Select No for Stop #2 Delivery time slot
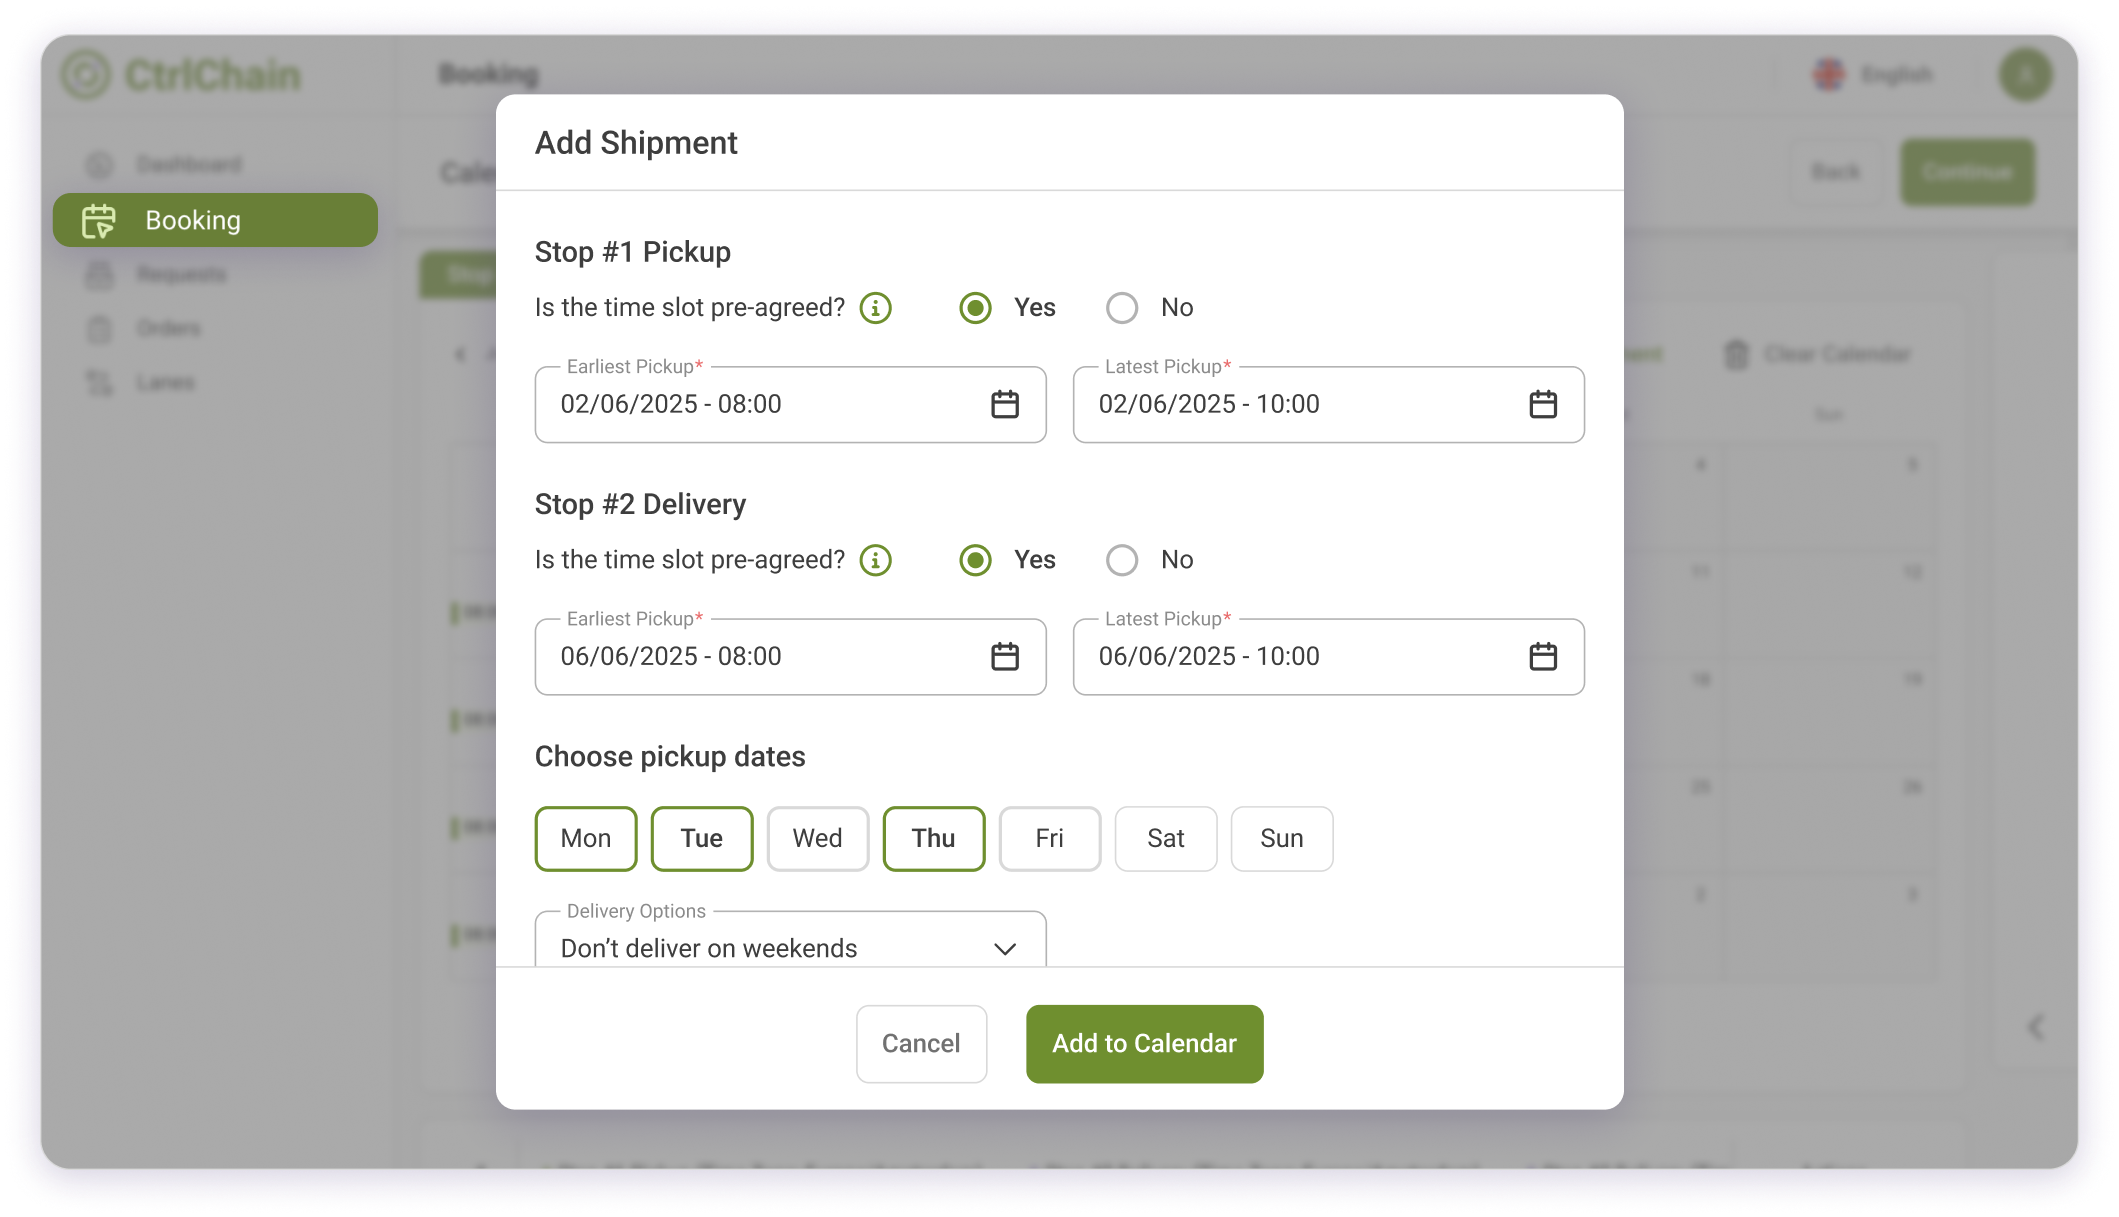Screen dimensions: 2119x1217 tap(1122, 560)
